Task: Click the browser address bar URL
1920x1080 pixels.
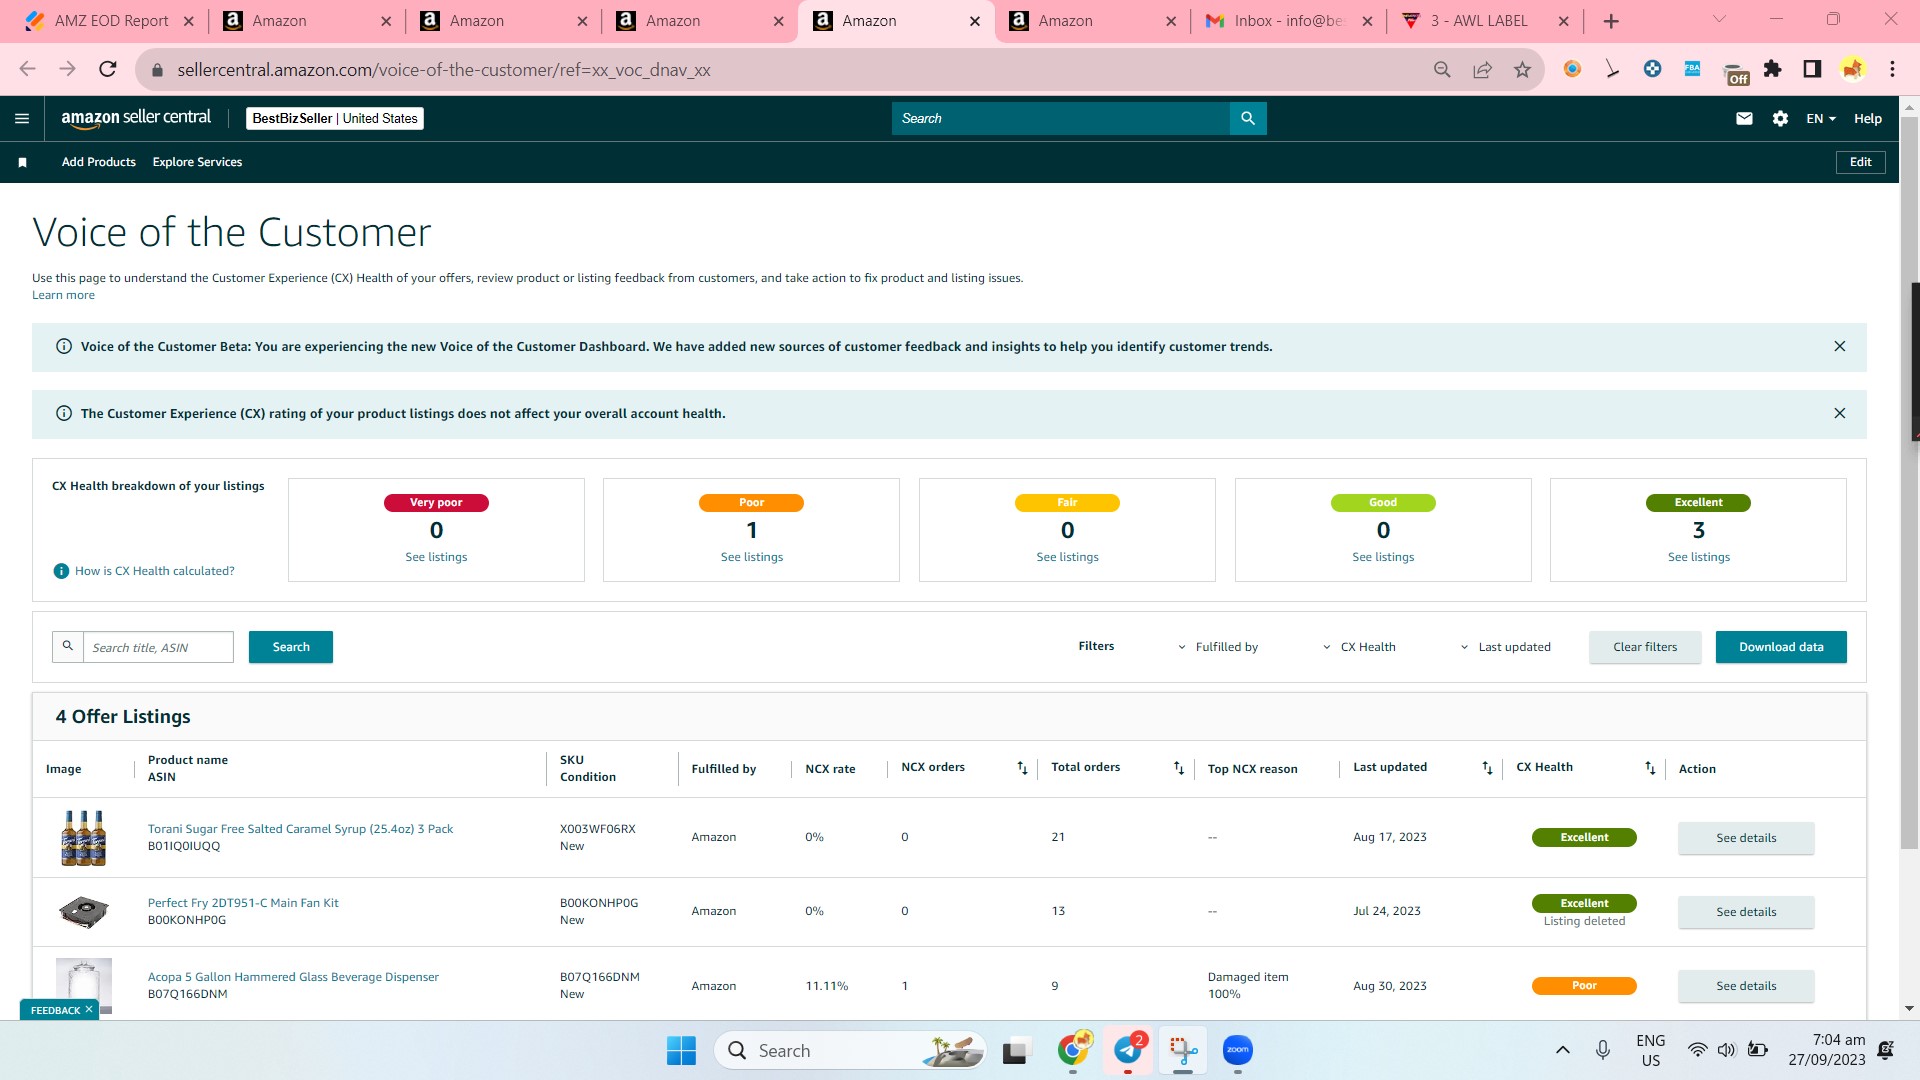Action: point(444,70)
